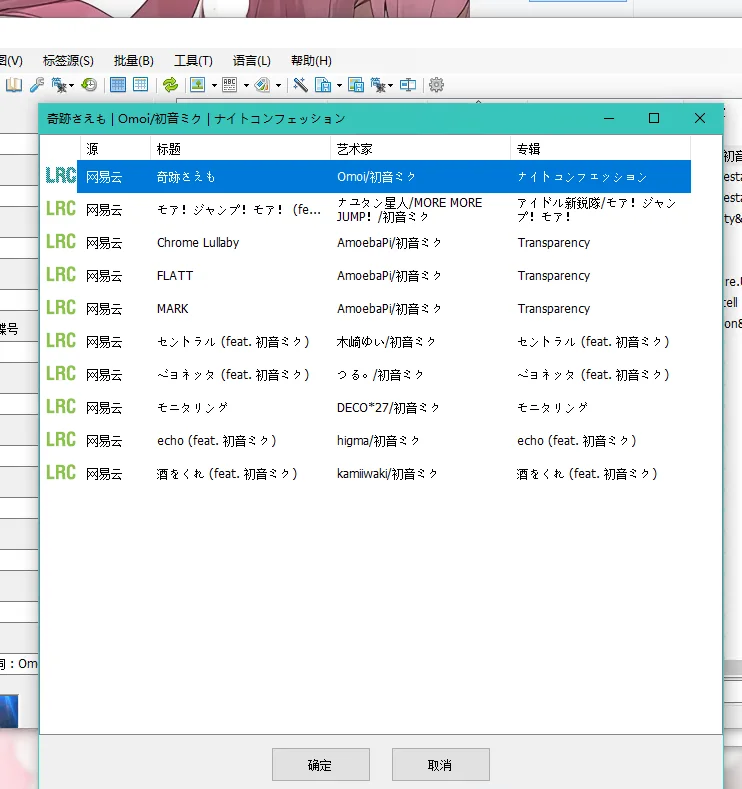Click the Chinese conversion icon beside rename icon
The height and width of the screenshot is (789, 742).
(378, 85)
